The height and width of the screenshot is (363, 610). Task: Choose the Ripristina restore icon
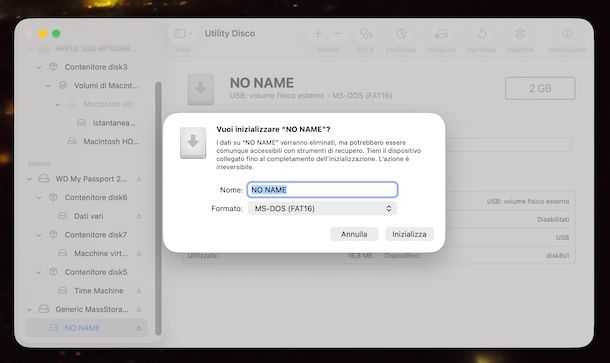(482, 34)
